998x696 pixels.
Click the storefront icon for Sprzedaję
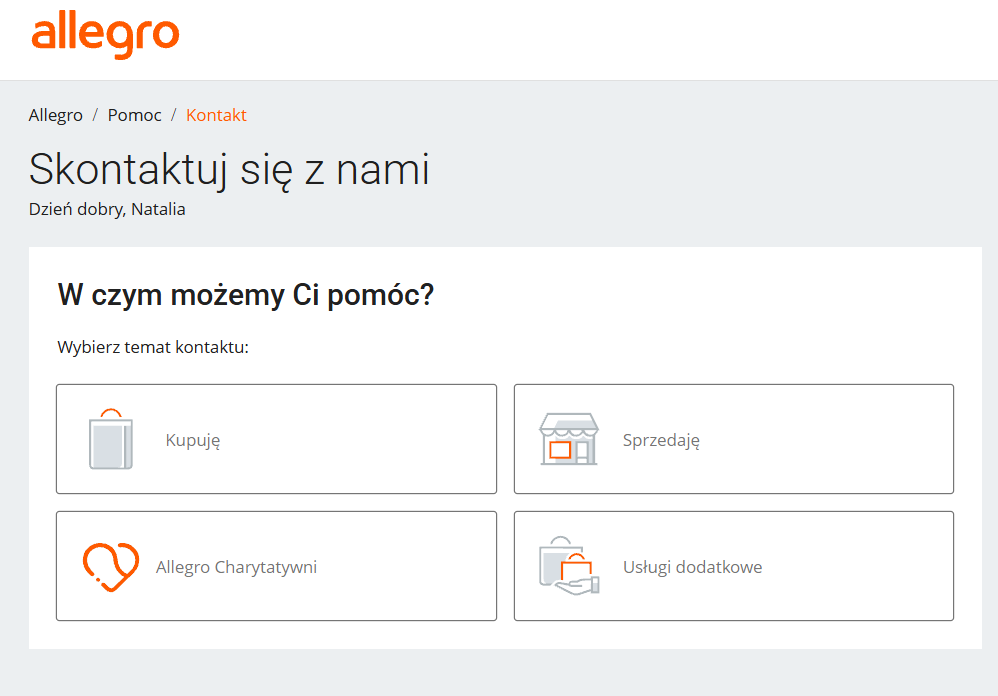[x=568, y=439]
